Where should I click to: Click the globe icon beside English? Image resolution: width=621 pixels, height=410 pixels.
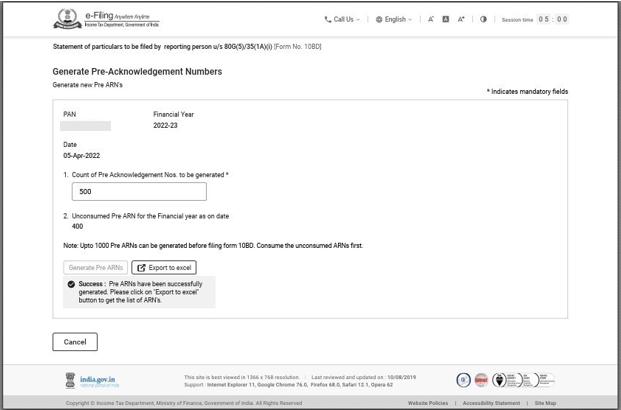point(380,19)
